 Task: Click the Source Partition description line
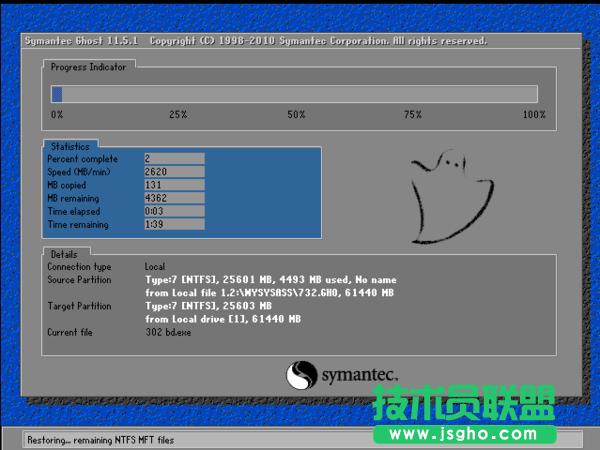tap(270, 280)
